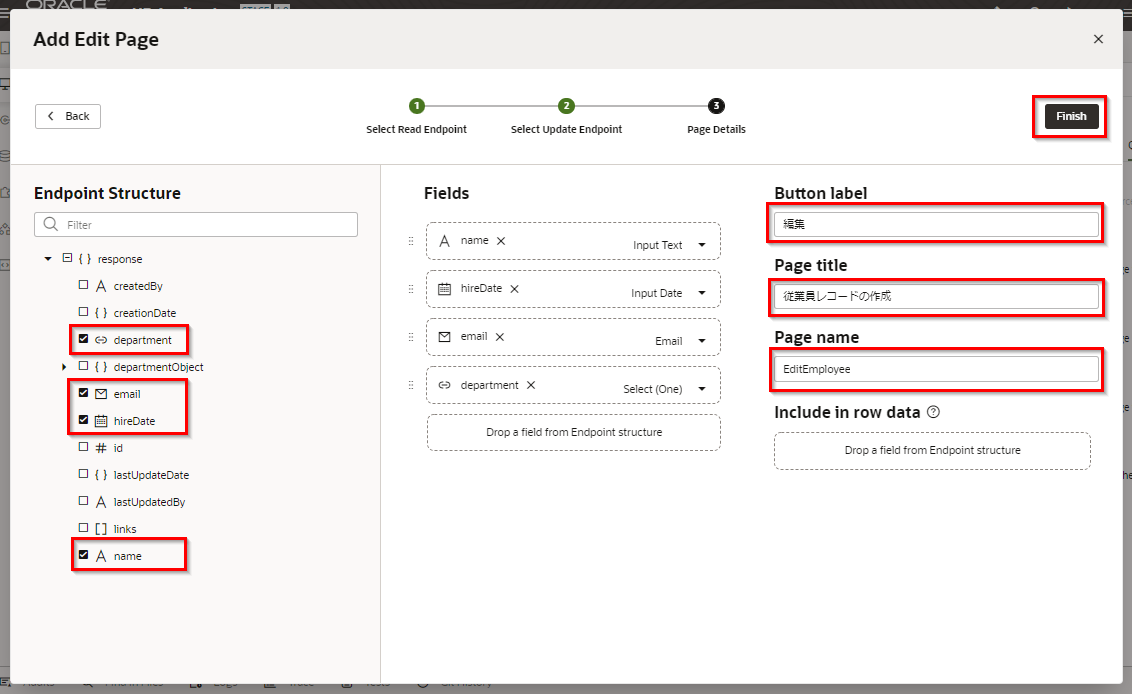Go to the Select Update Endpoint step
The height and width of the screenshot is (694, 1132).
[x=566, y=106]
